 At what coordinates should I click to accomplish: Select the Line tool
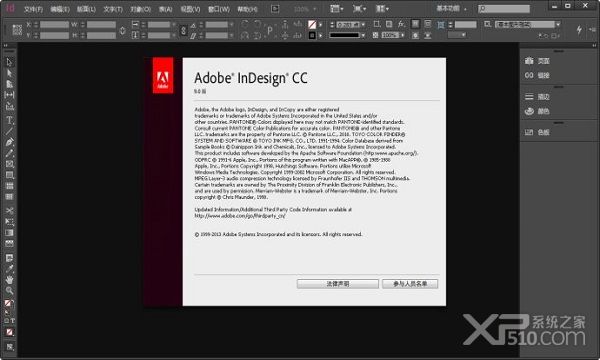[10, 131]
